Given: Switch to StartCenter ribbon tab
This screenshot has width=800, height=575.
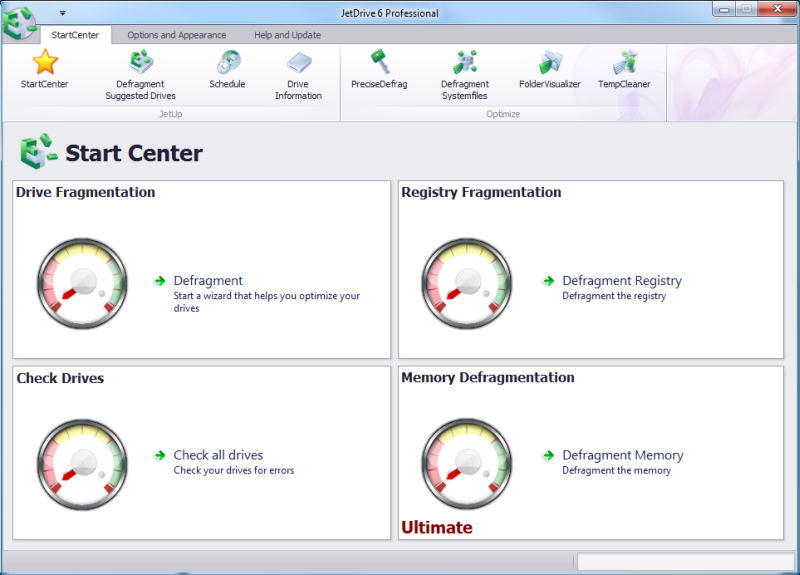Looking at the screenshot, I should (x=75, y=35).
